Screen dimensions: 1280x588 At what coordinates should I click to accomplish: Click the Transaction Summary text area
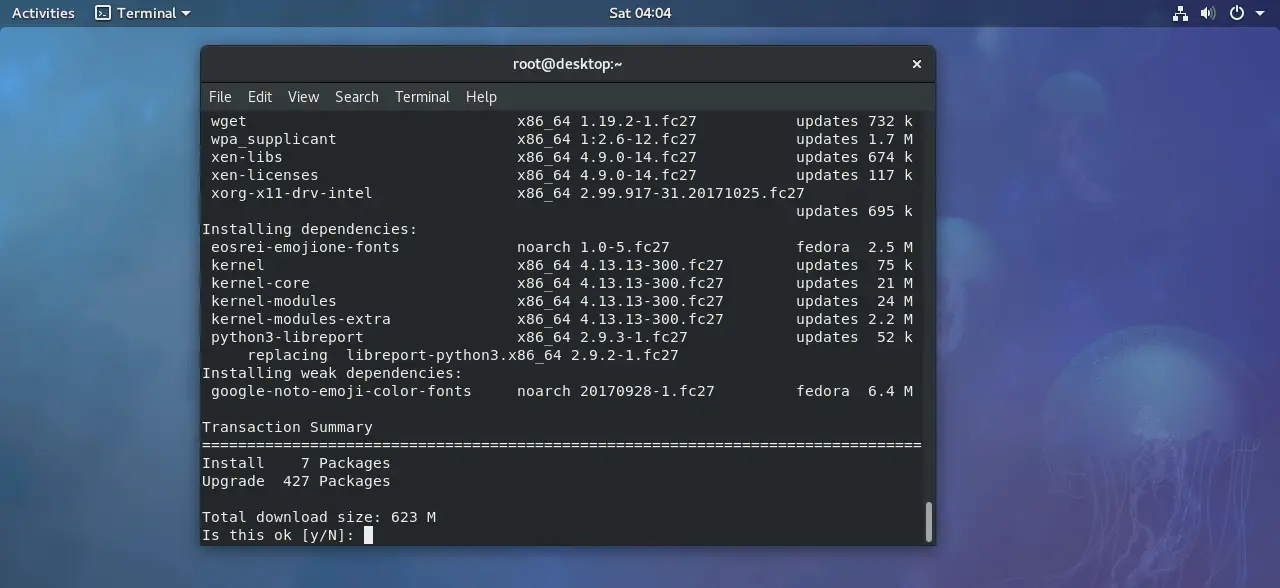[x=287, y=427]
